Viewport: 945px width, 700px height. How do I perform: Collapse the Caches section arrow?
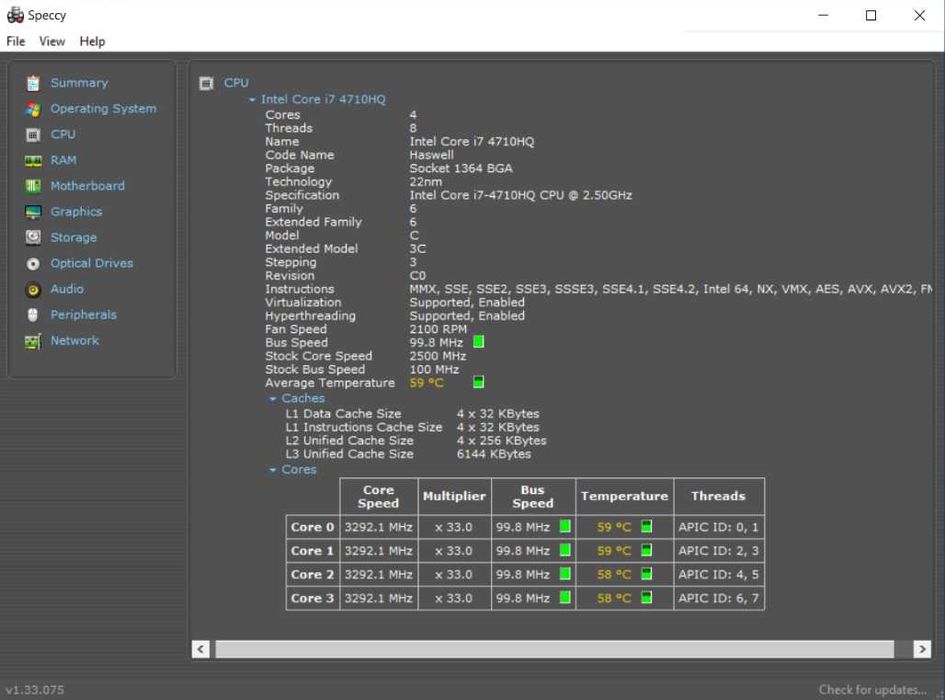click(x=273, y=399)
